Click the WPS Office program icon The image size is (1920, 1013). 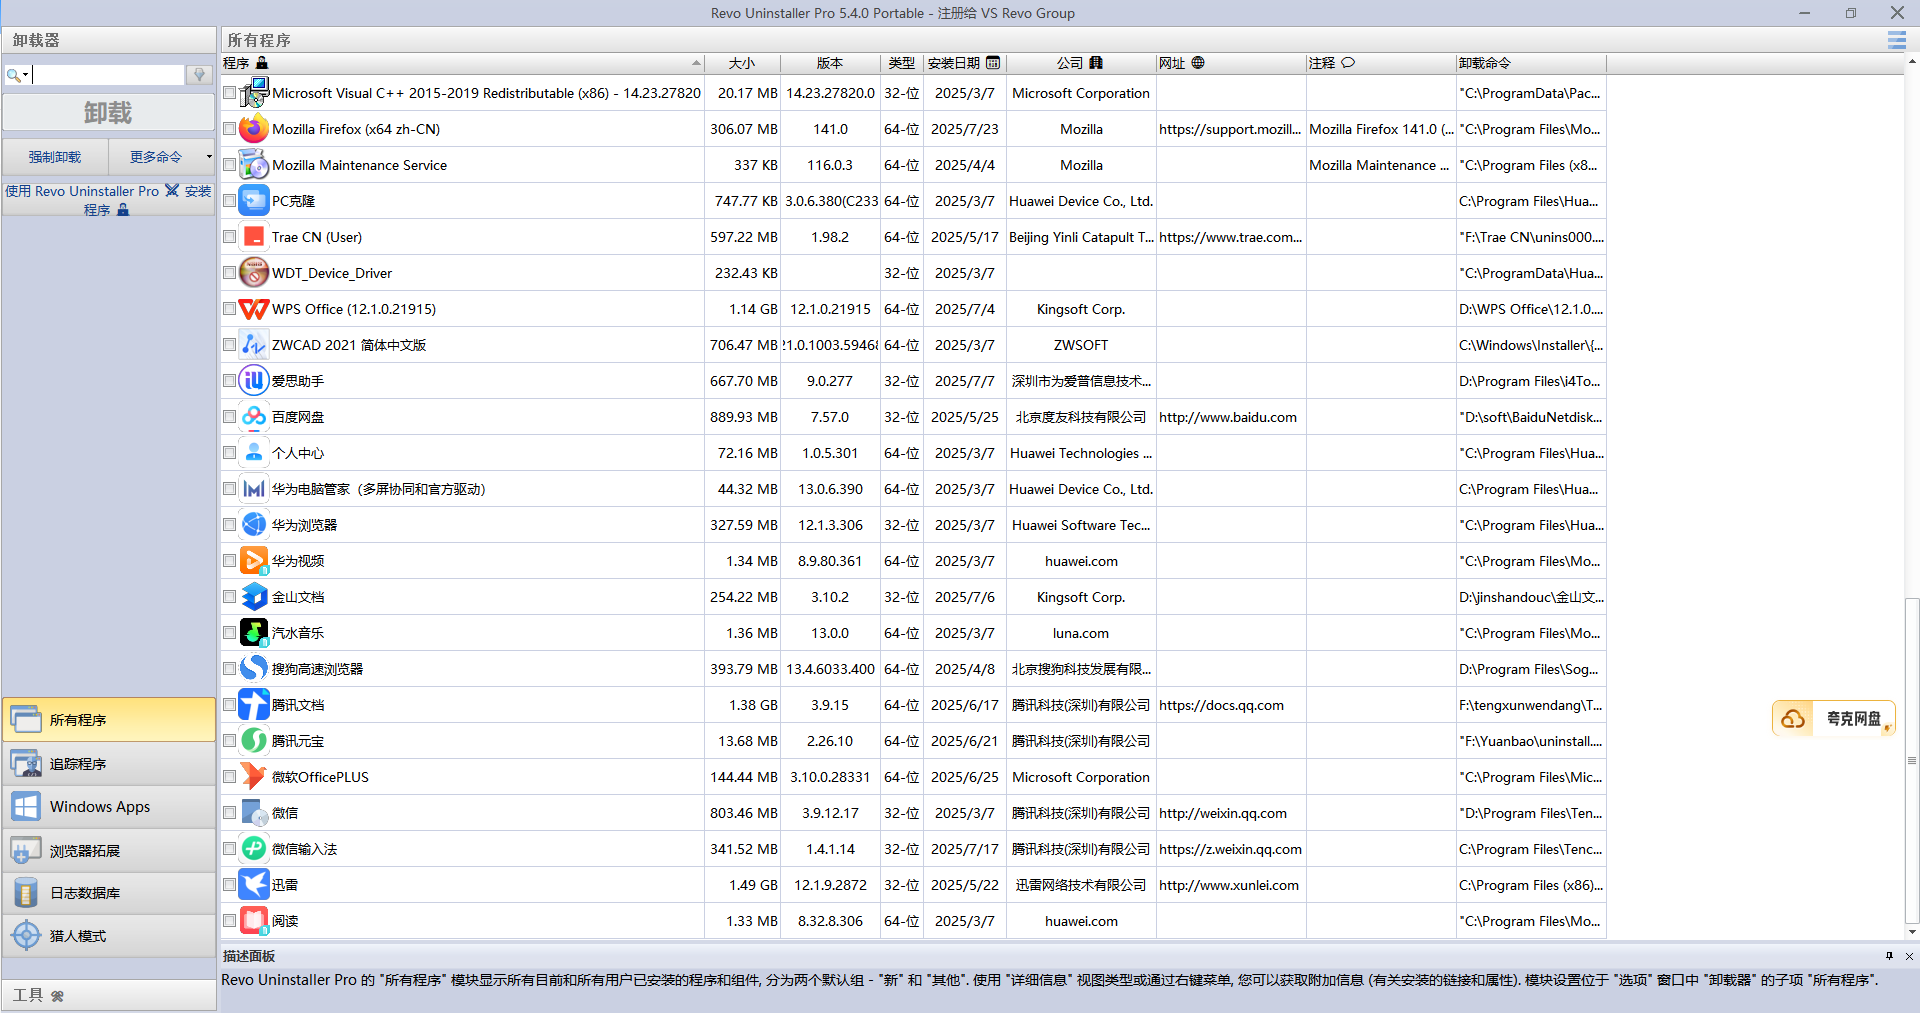(x=254, y=309)
